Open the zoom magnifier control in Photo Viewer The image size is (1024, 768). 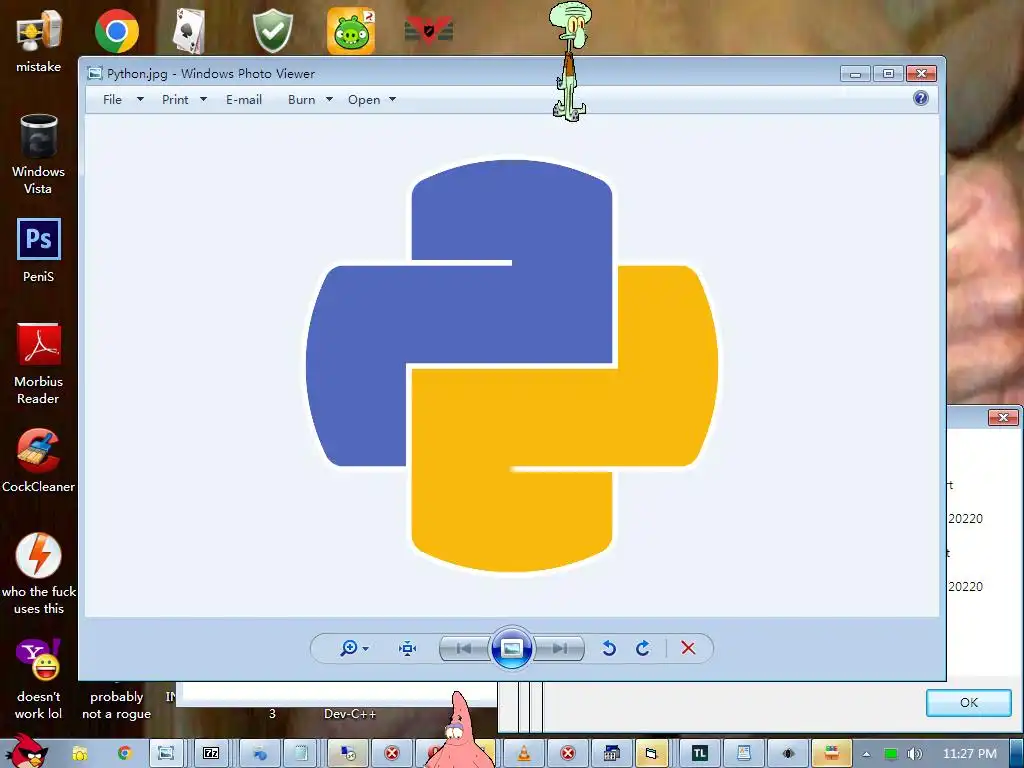(x=354, y=648)
